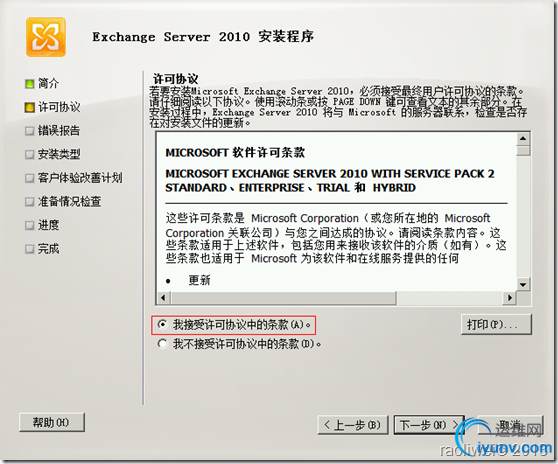Click the Exchange Server orange logo icon
This screenshot has width=558, height=464.
46,37
